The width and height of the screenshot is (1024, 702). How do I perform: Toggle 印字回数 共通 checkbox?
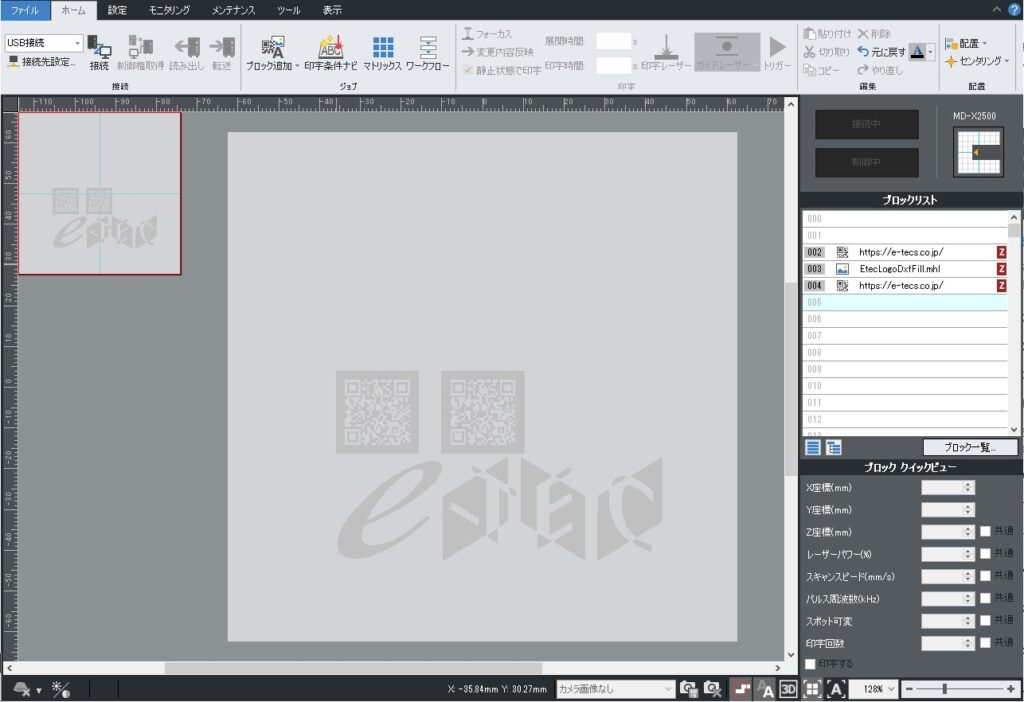[x=985, y=643]
